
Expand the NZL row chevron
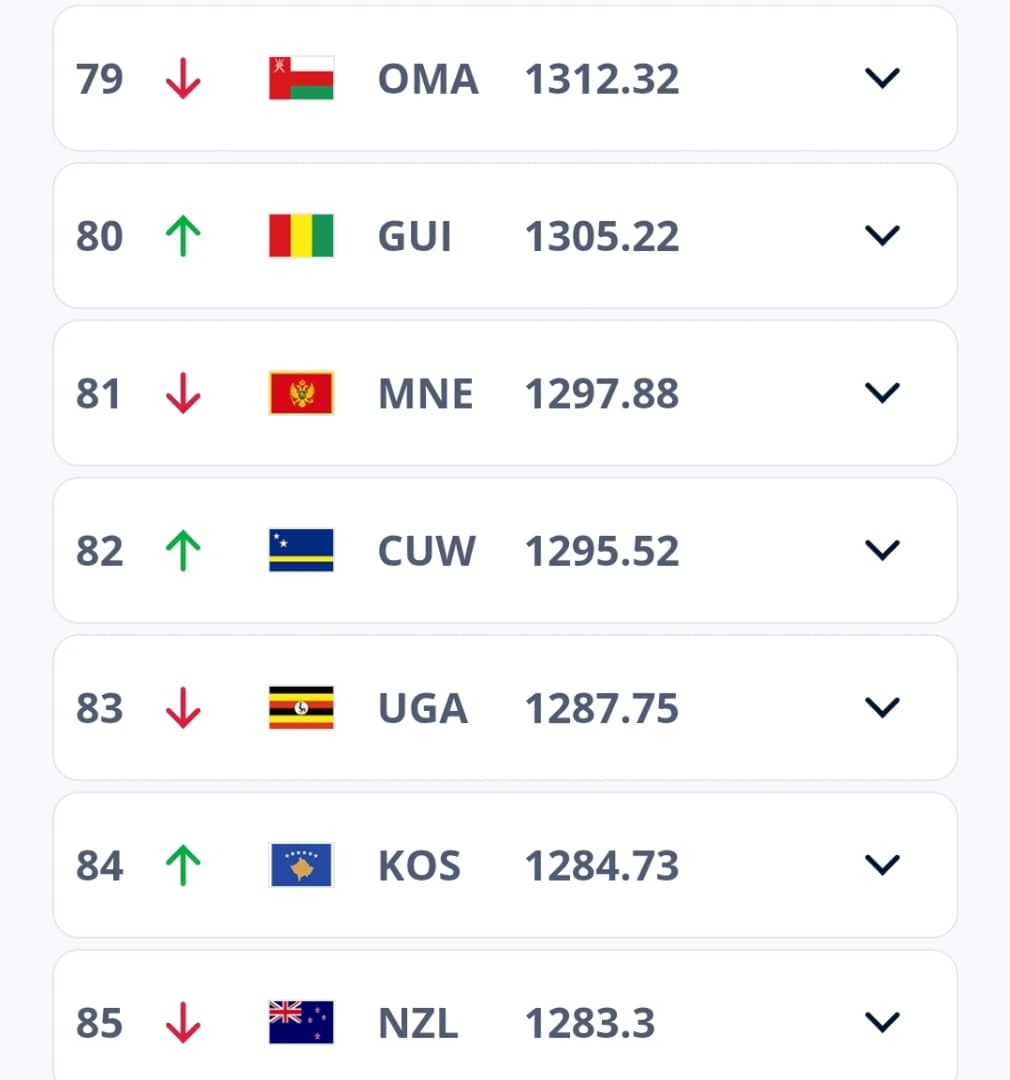(x=882, y=1023)
